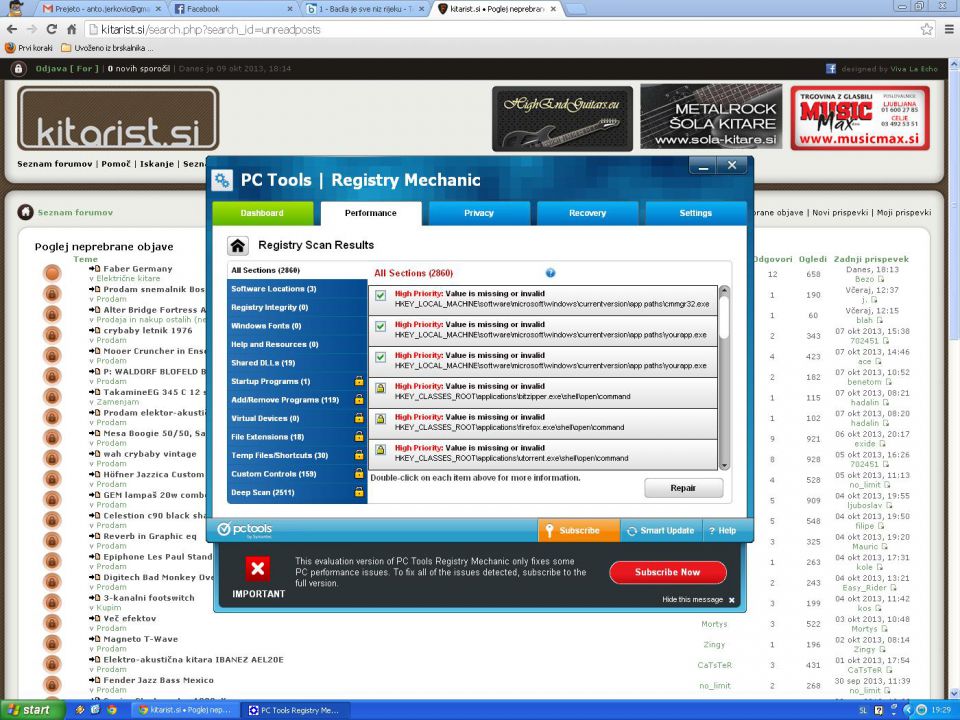Open the Fender Jazz Bass Mexico topic
This screenshot has width=960, height=720.
(x=158, y=680)
